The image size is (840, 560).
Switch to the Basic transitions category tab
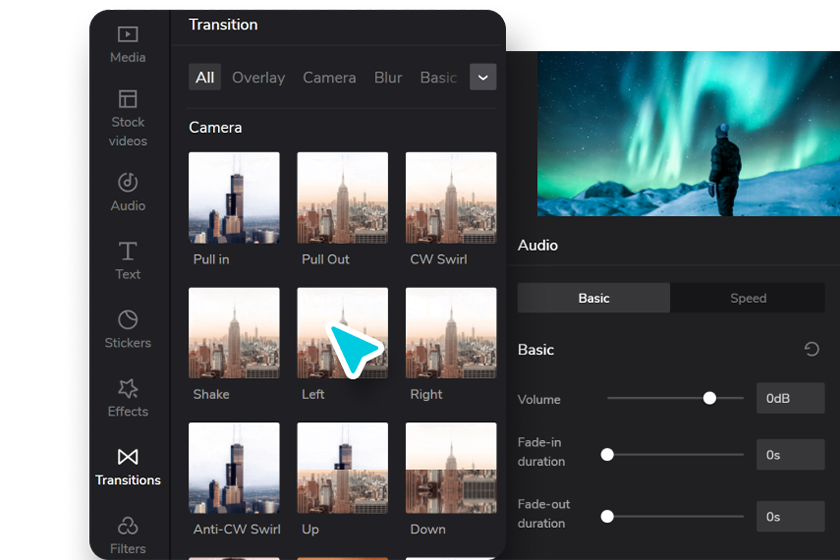tap(438, 78)
